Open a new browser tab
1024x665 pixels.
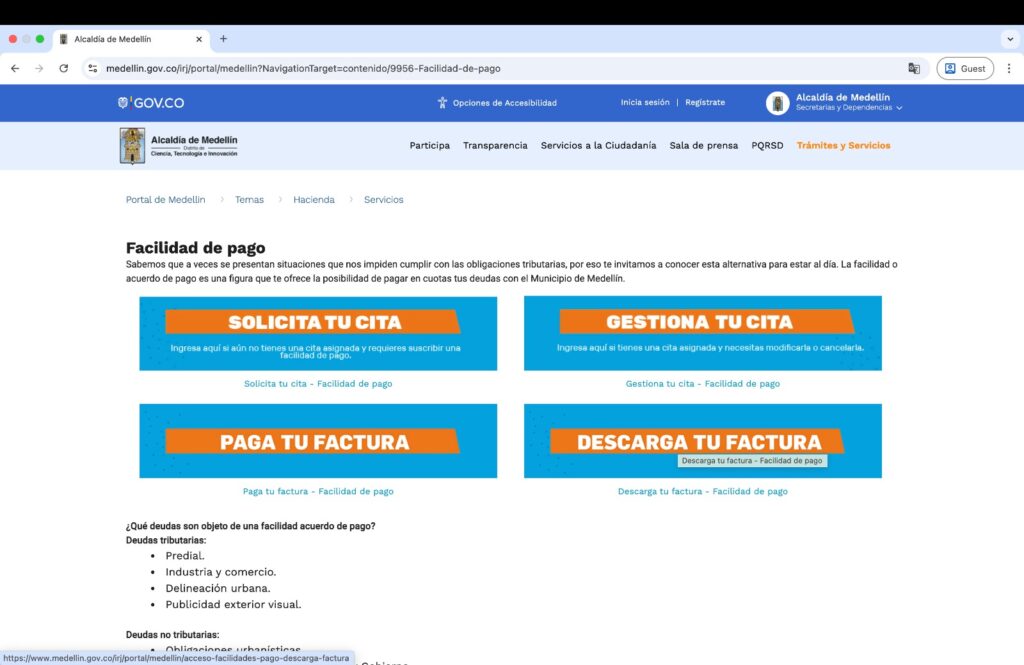(223, 39)
